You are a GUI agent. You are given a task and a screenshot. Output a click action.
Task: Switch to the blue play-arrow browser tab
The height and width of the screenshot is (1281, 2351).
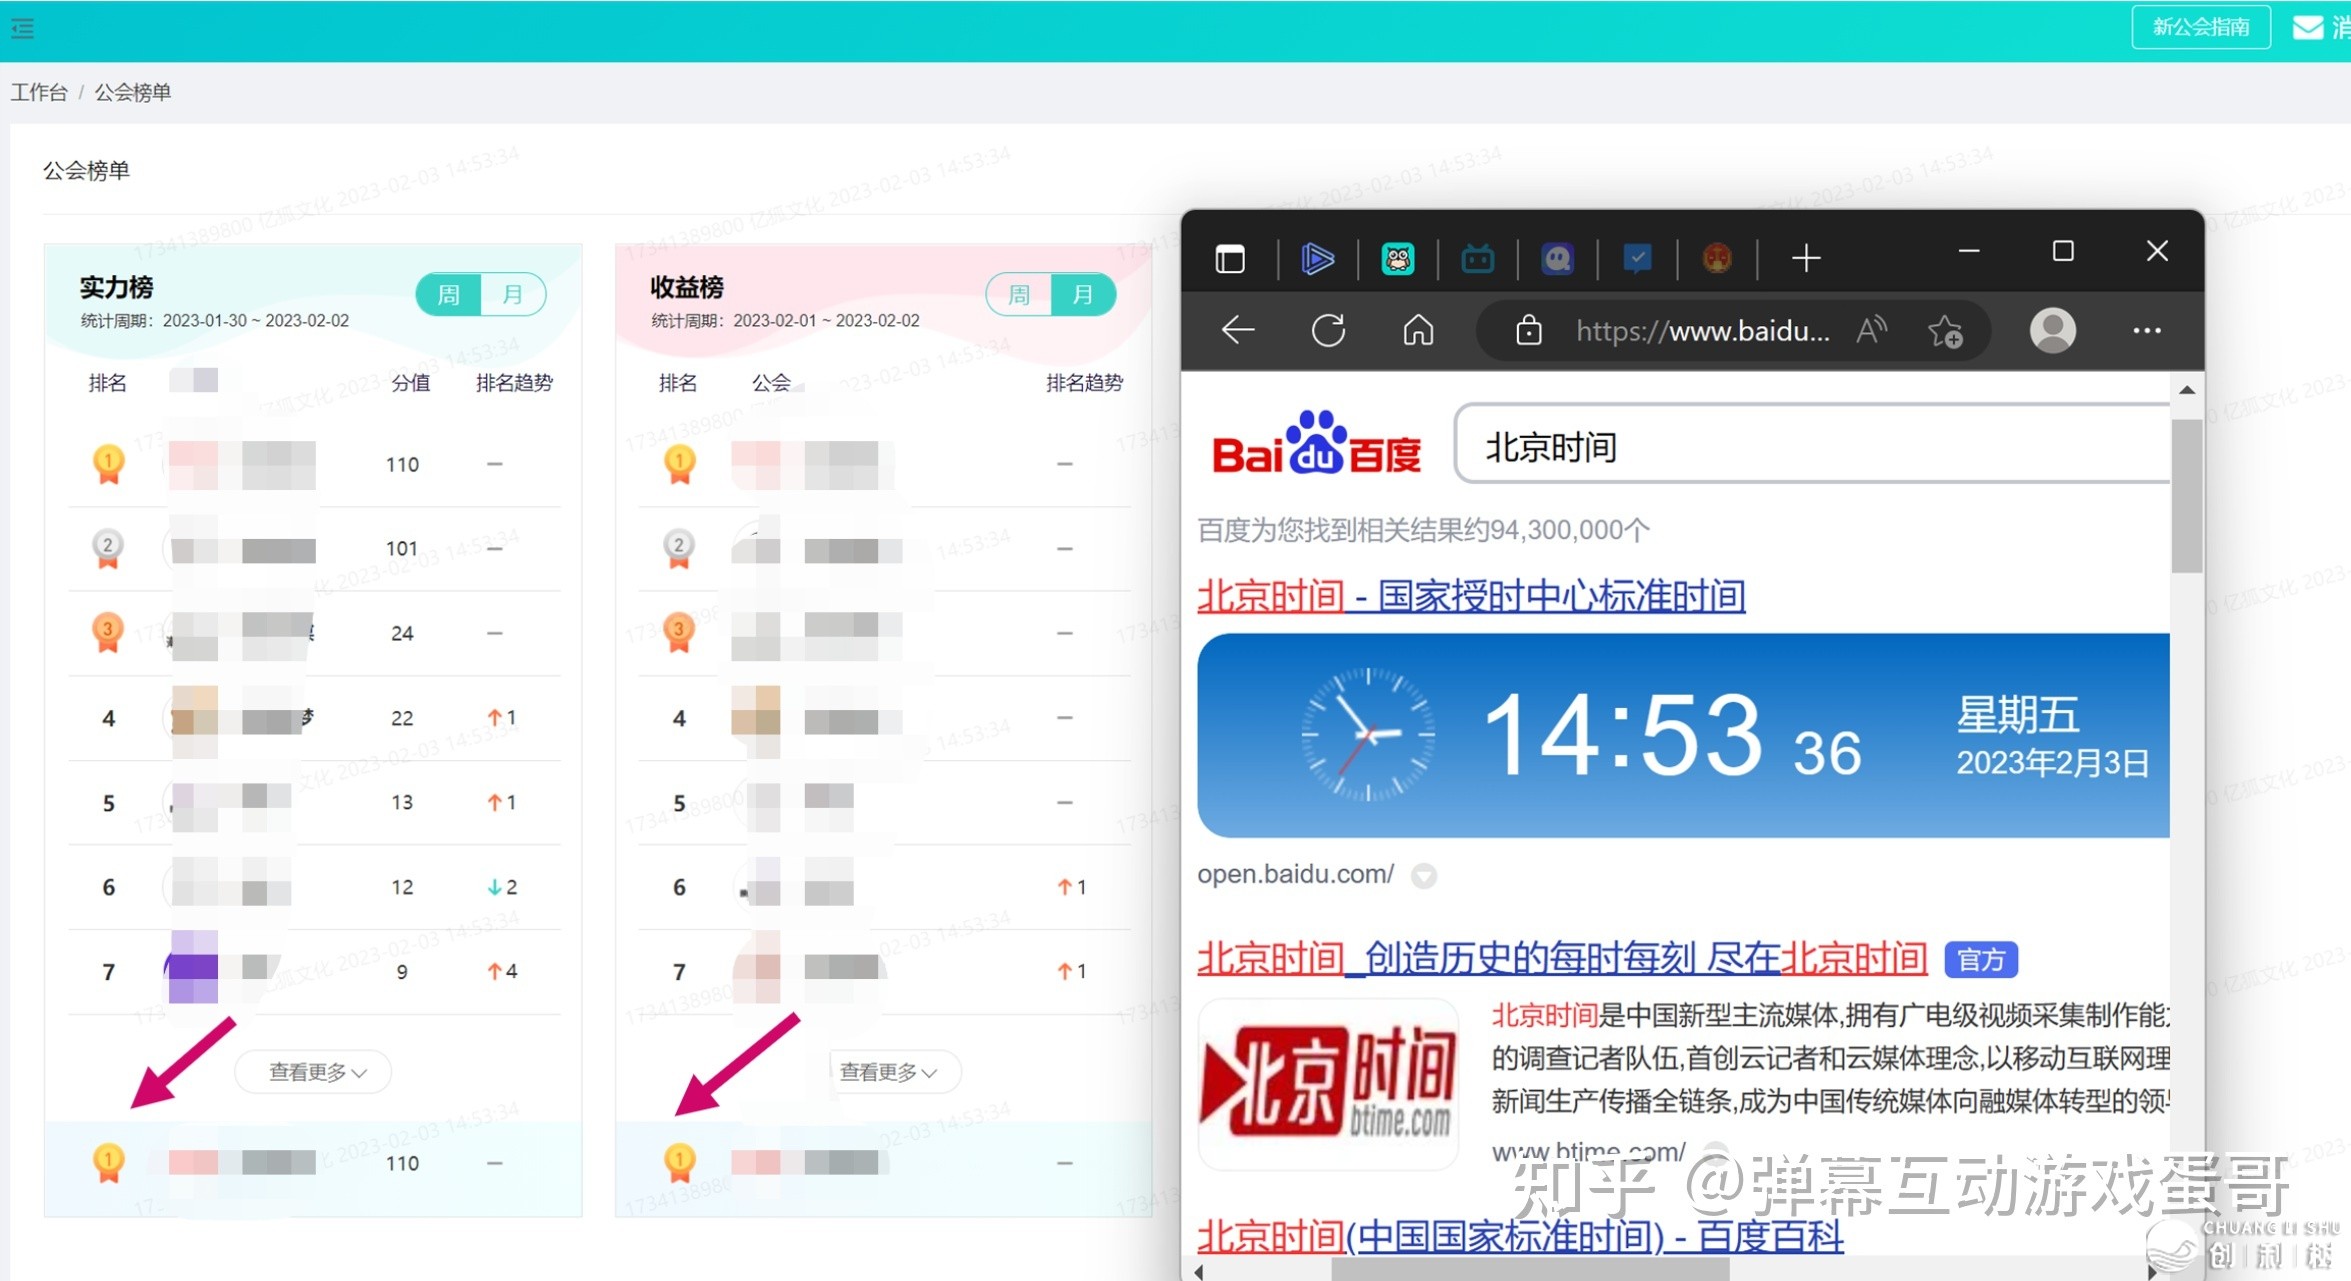point(1318,259)
